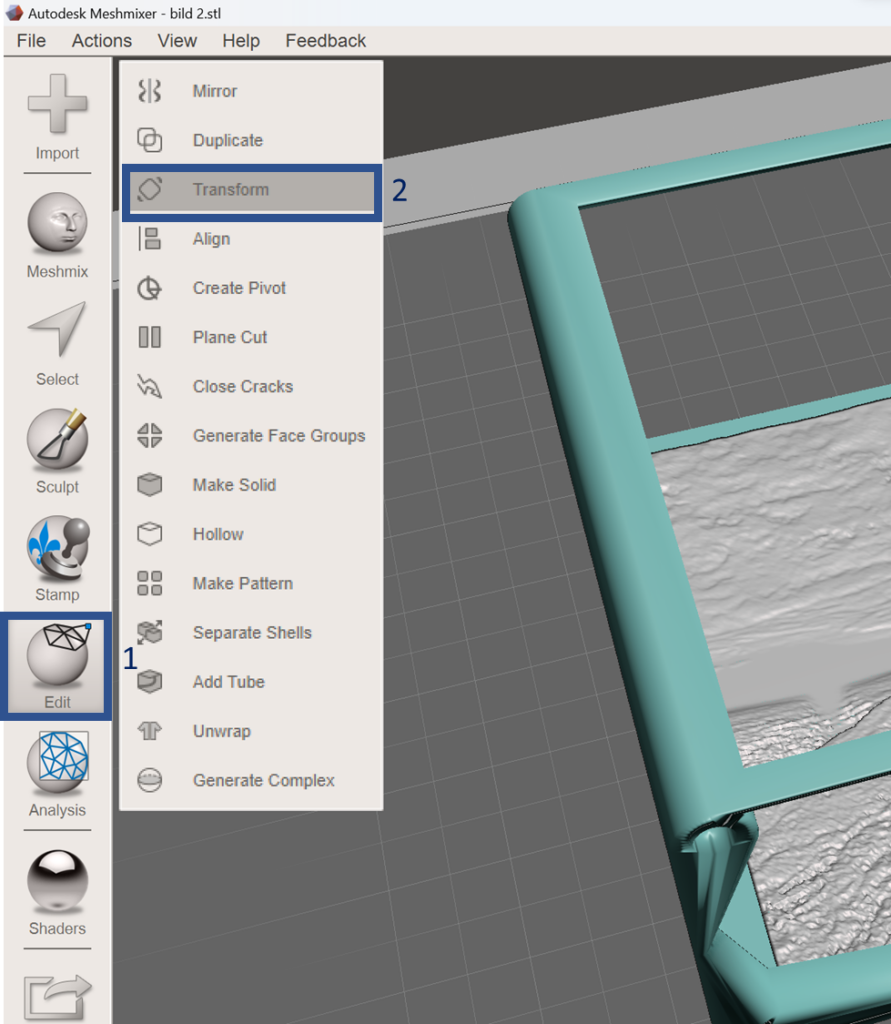Open the File menu

pyautogui.click(x=31, y=40)
